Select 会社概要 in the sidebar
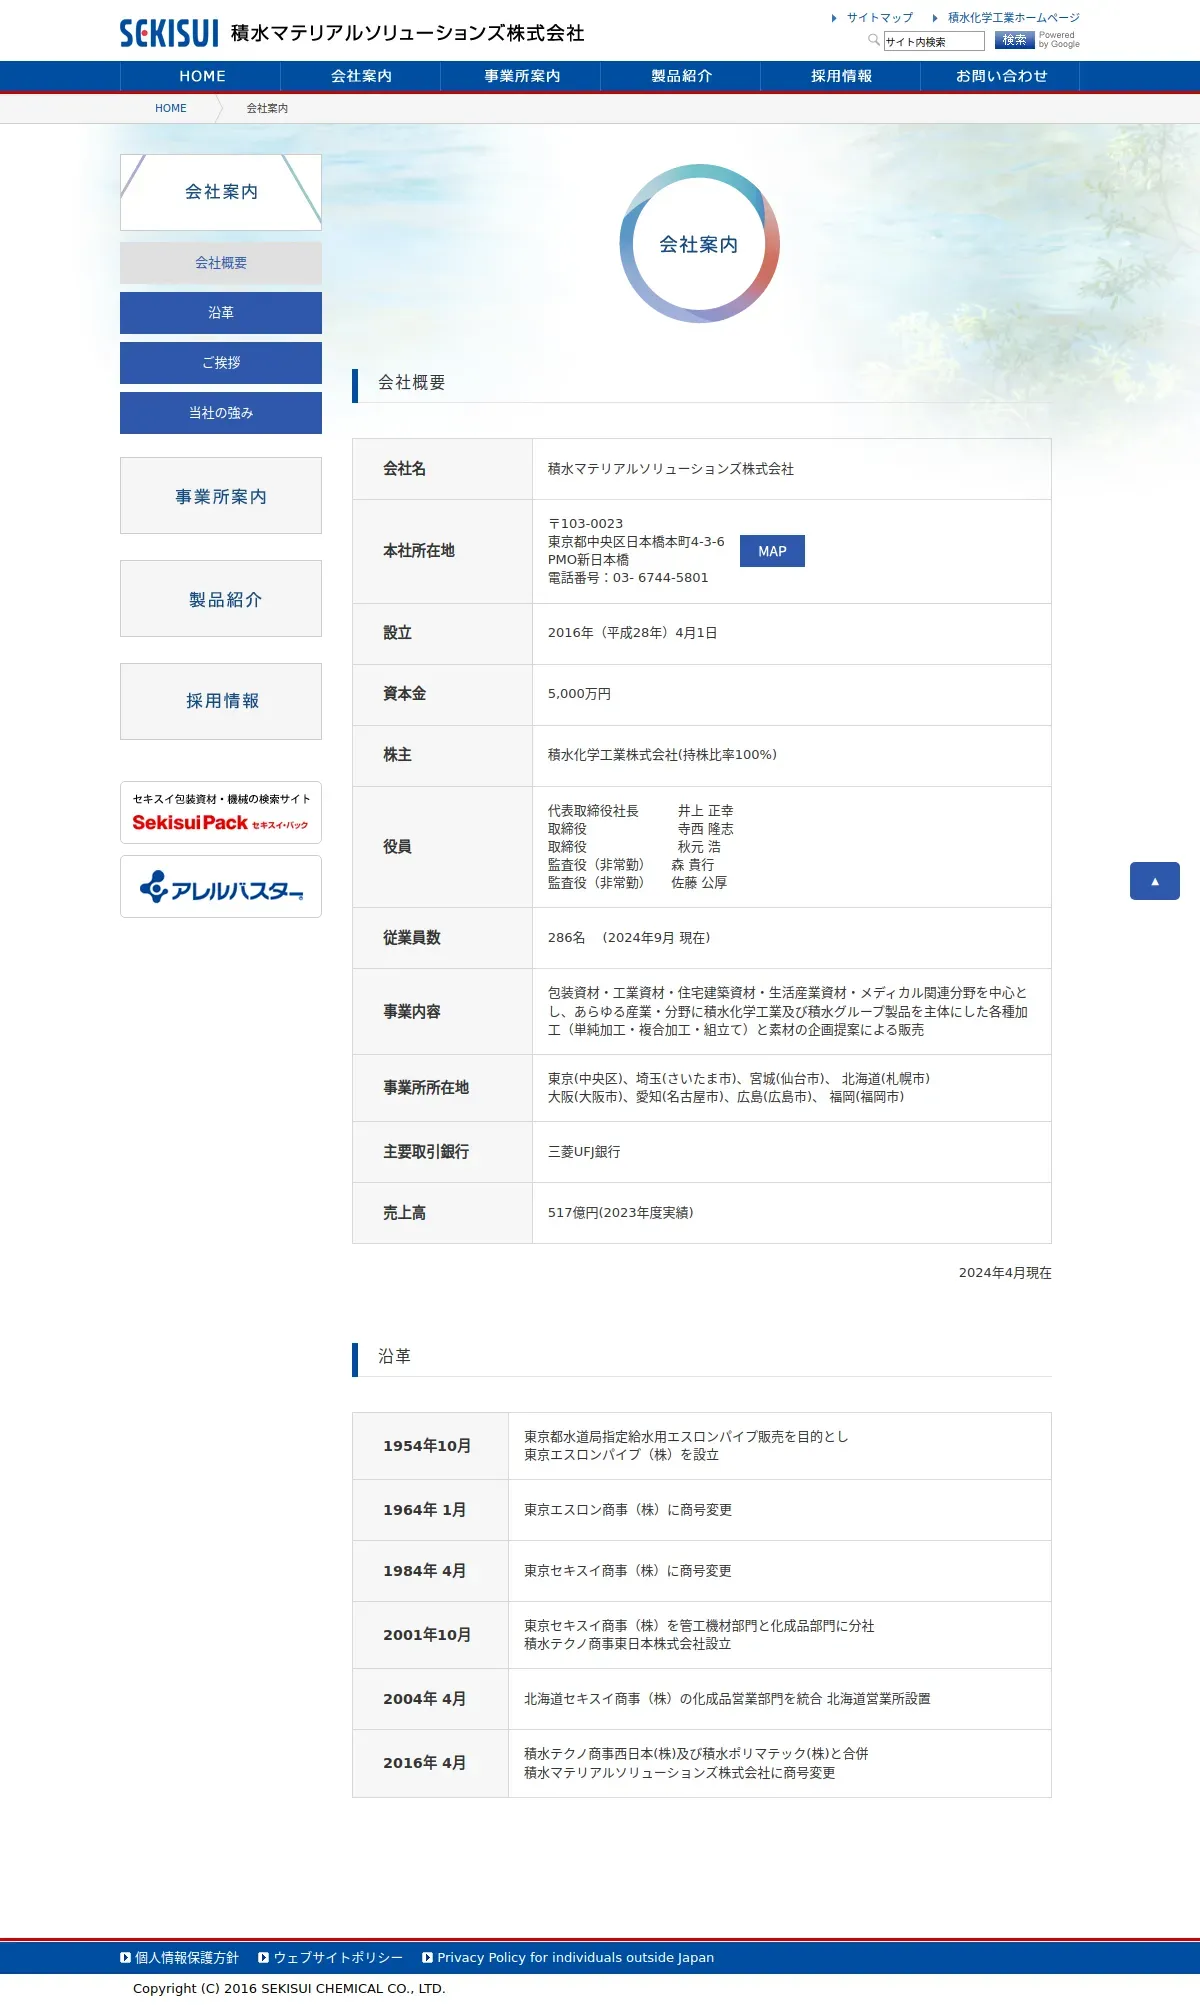1200x2005 pixels. click(221, 263)
